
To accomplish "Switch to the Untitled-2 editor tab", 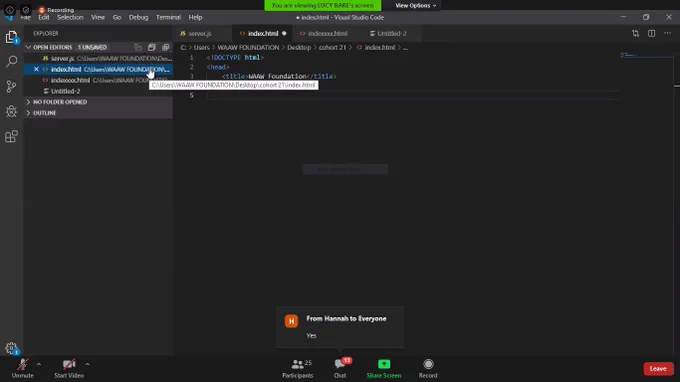I will click(x=392, y=33).
